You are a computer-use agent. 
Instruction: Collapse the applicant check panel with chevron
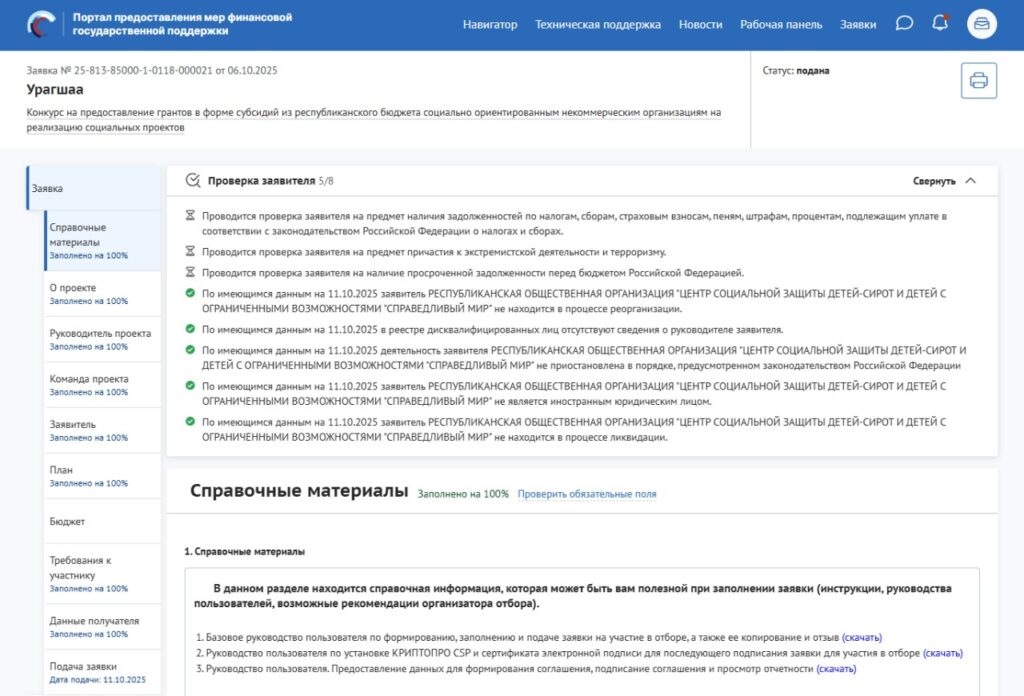pyautogui.click(x=970, y=181)
